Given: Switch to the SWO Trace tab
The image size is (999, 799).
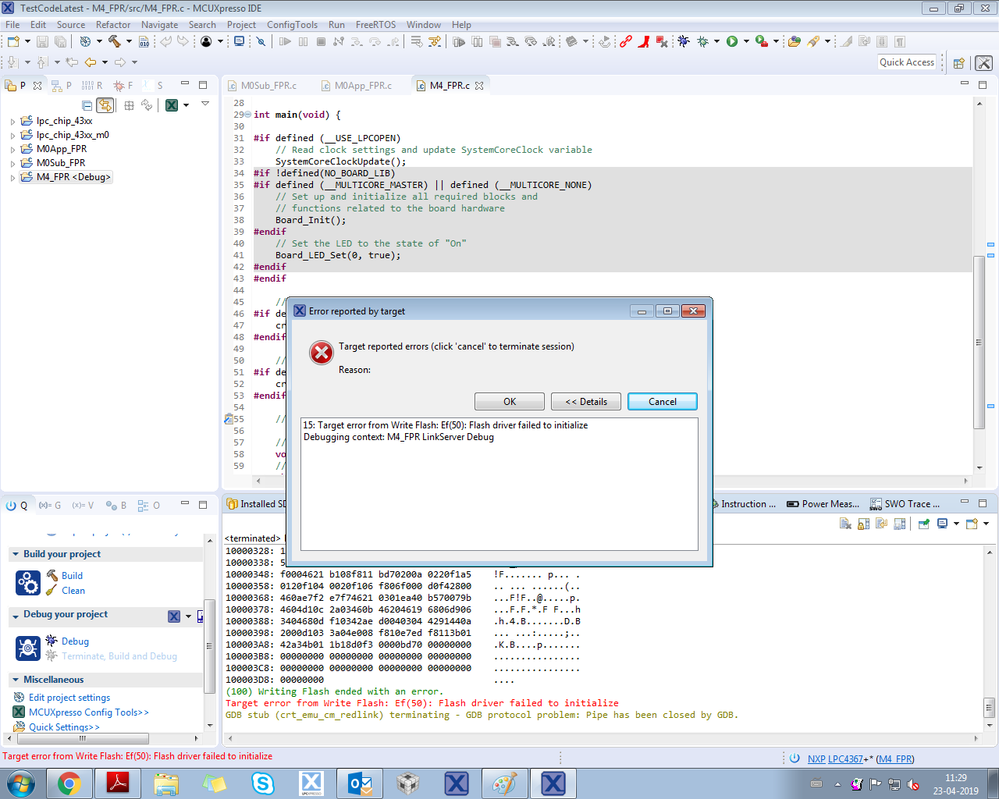Looking at the screenshot, I should click(905, 504).
